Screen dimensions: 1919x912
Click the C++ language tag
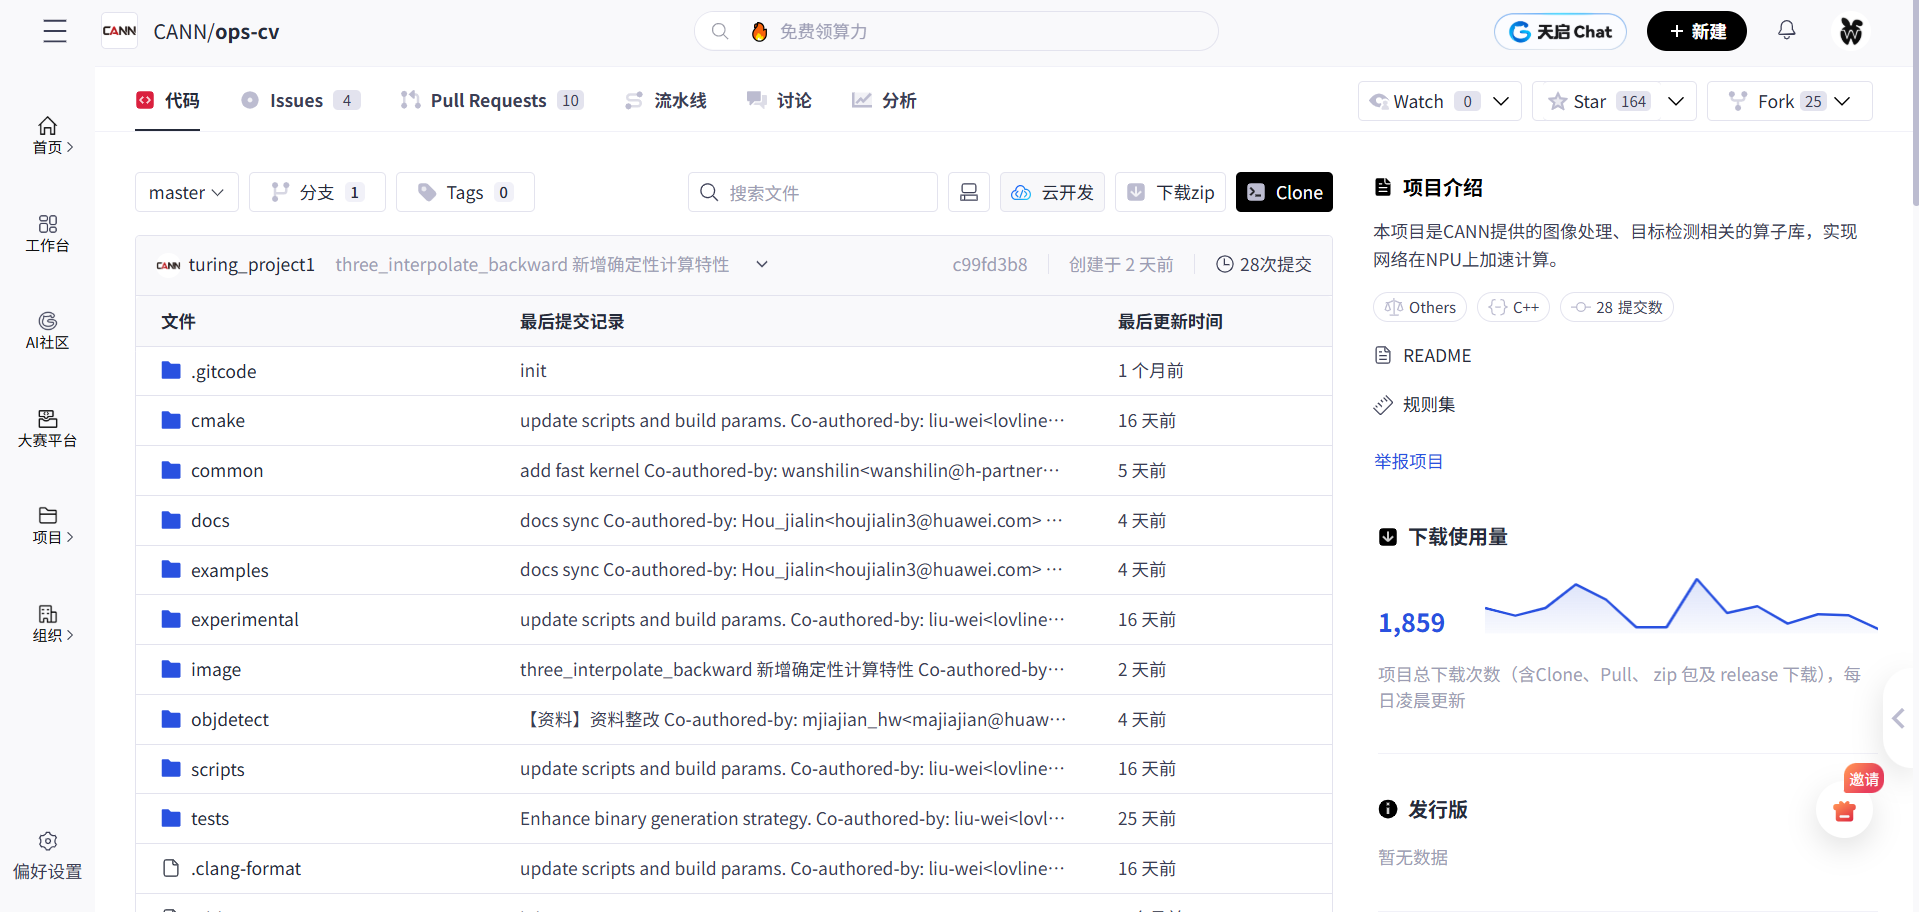[1514, 307]
